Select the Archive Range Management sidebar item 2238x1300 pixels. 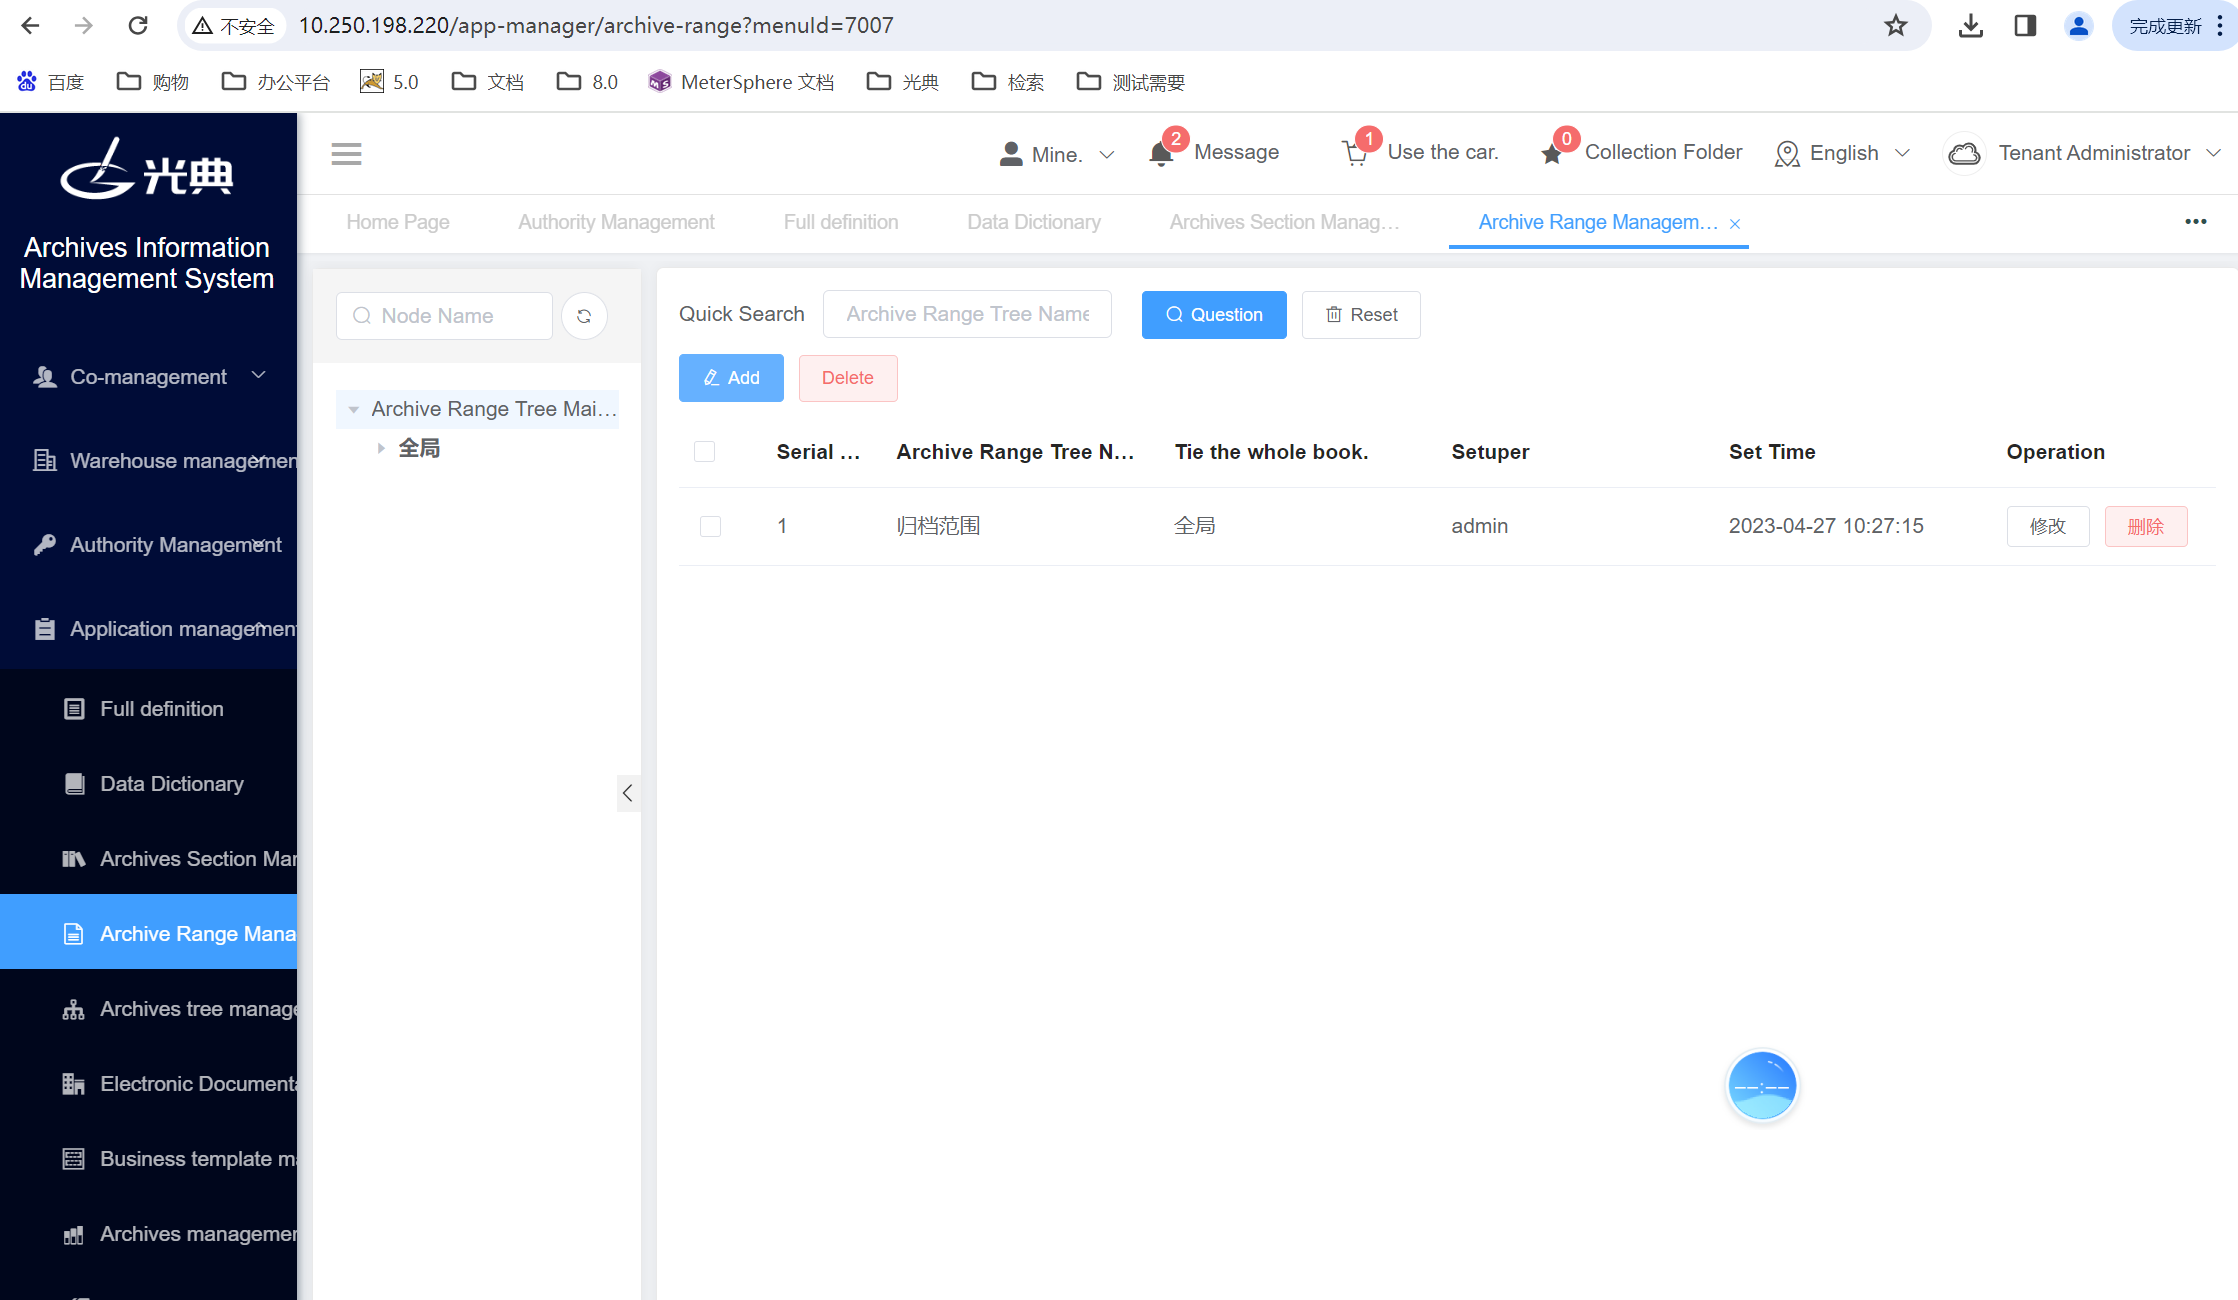149,934
